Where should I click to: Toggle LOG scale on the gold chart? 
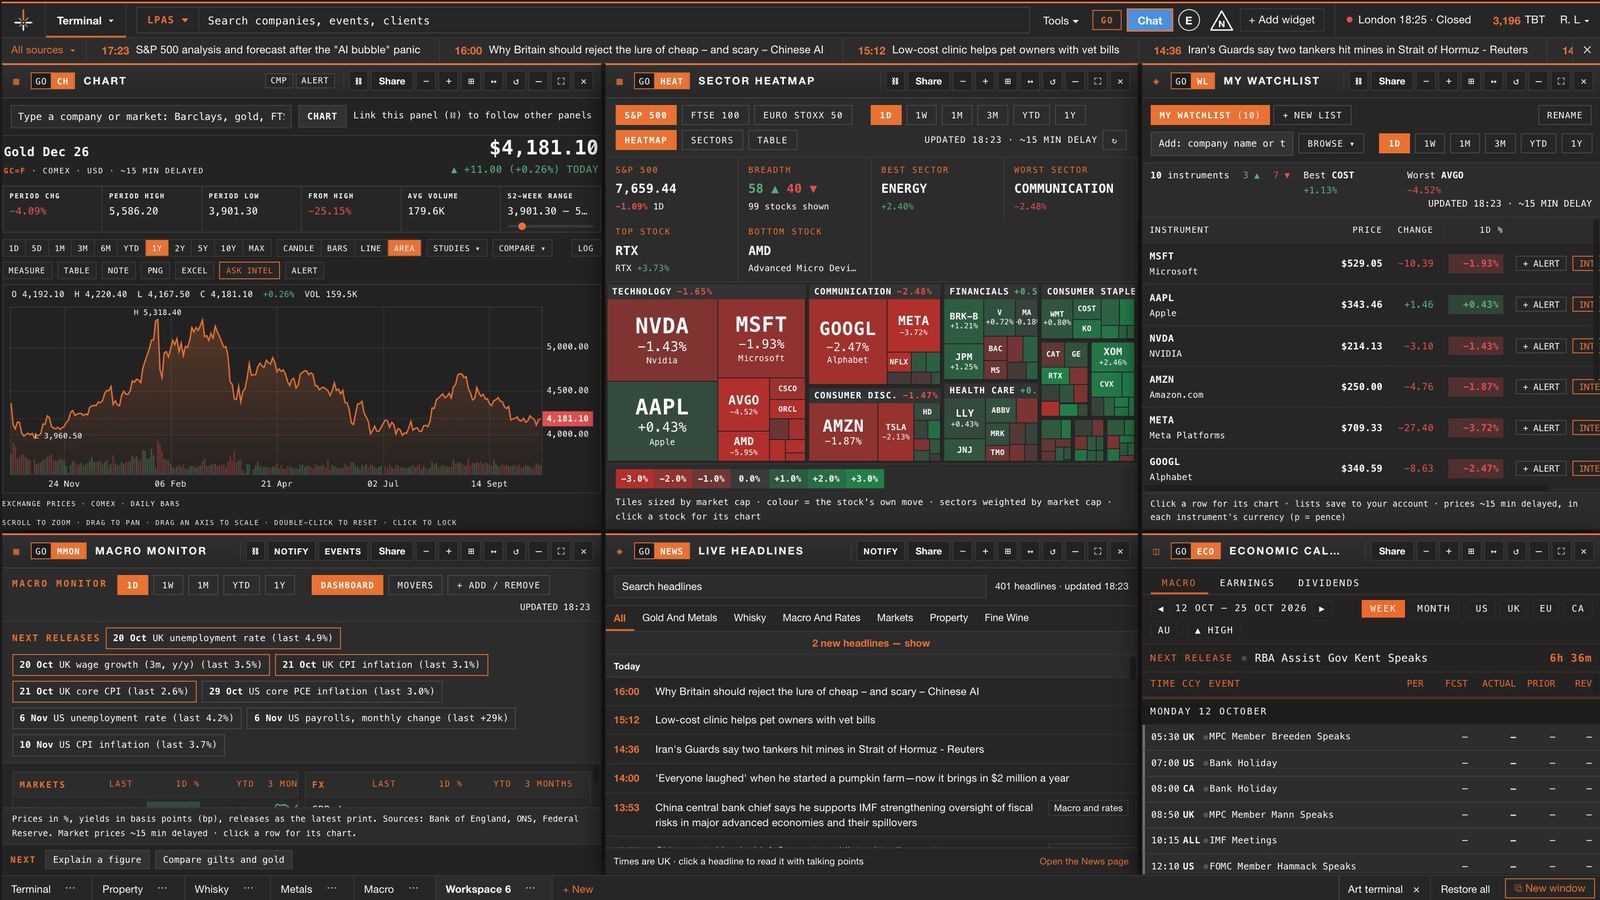click(x=585, y=248)
